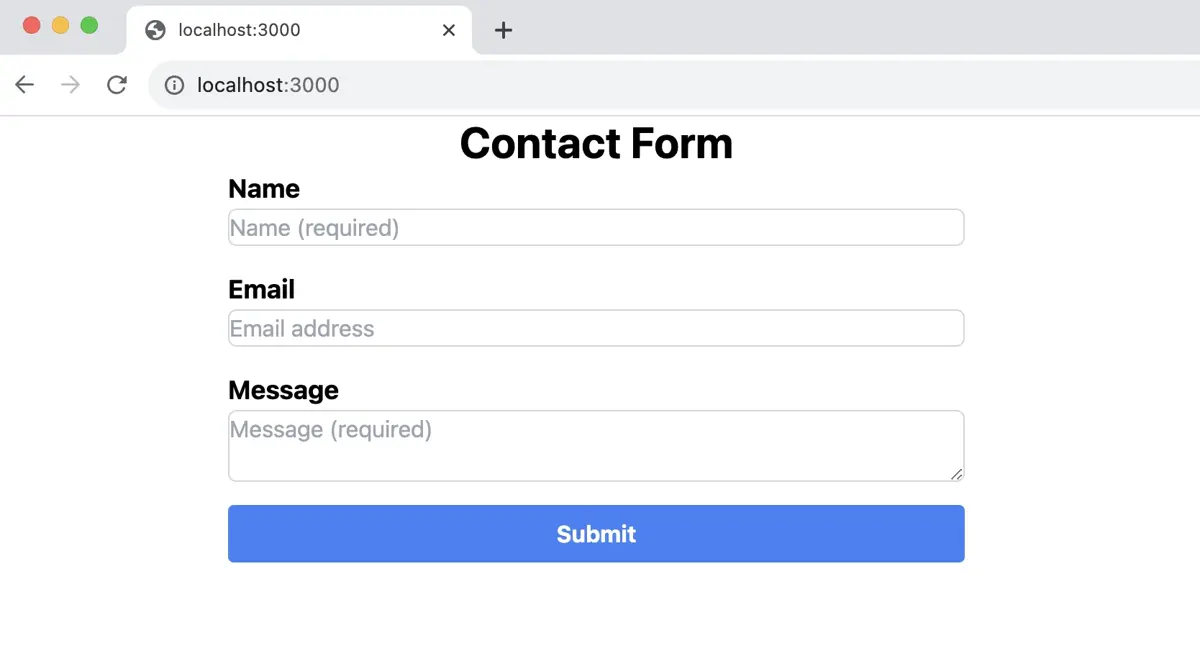Click the Contact Form page heading
Image resolution: width=1200 pixels, height=666 pixels.
tap(596, 143)
